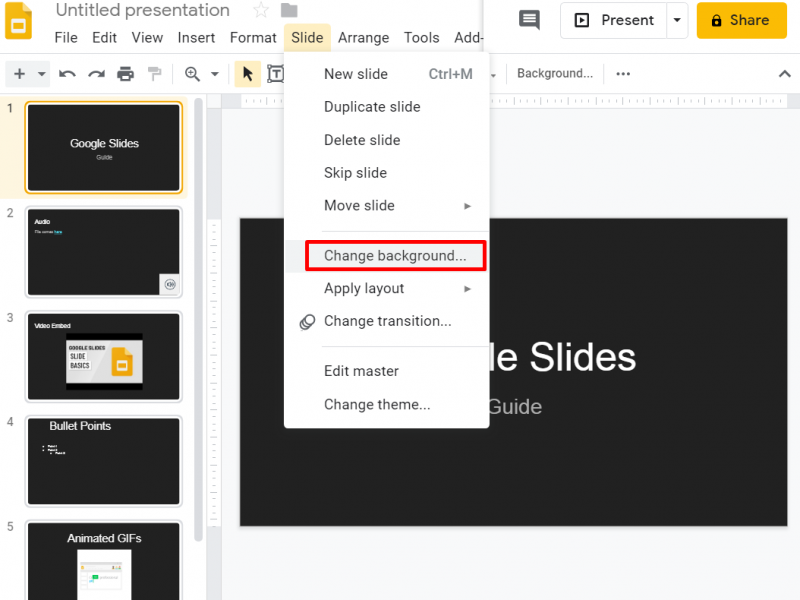Open the Present options dropdown arrow
The height and width of the screenshot is (600, 800).
(677, 20)
